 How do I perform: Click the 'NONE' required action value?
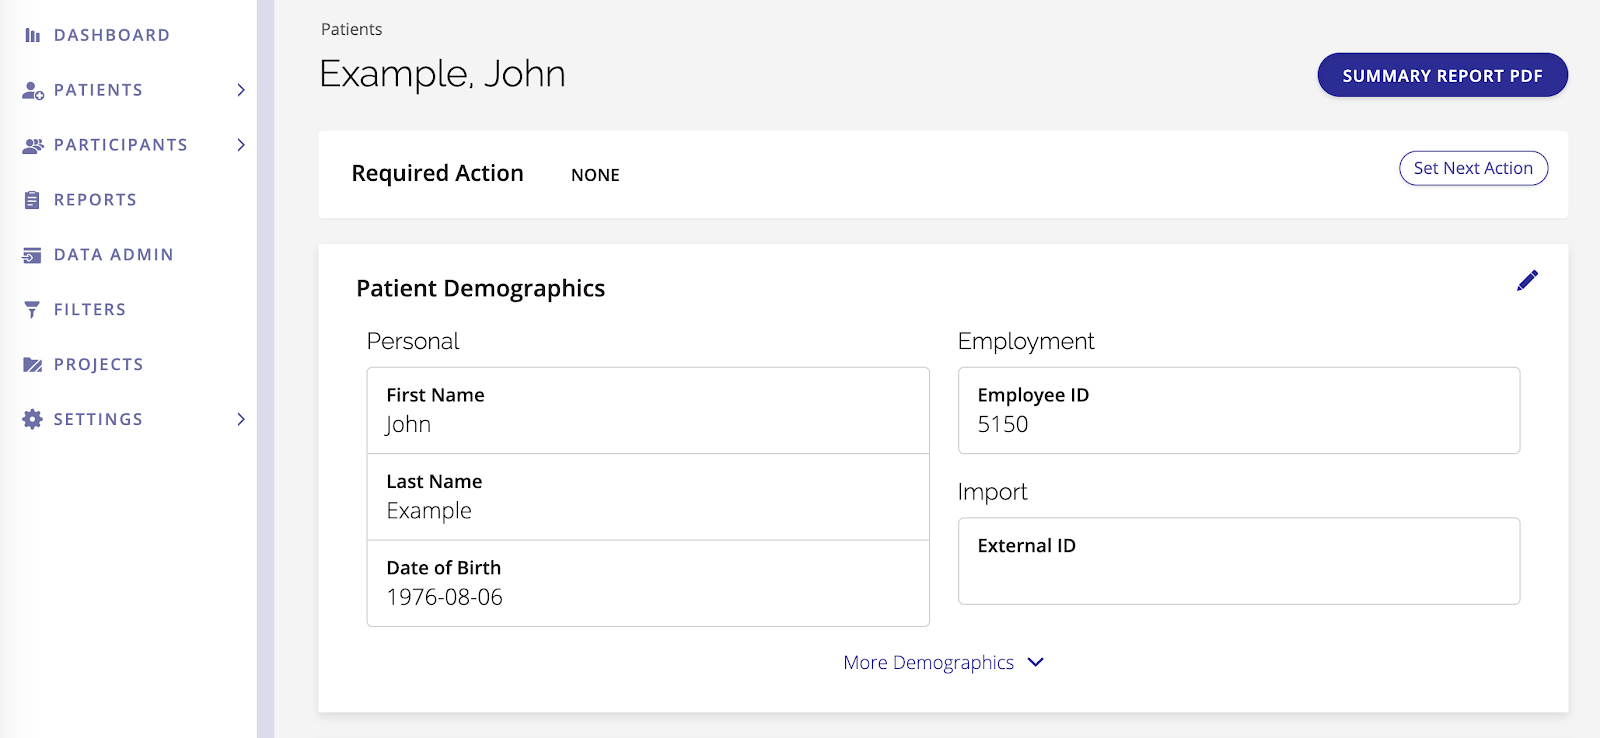coord(595,175)
